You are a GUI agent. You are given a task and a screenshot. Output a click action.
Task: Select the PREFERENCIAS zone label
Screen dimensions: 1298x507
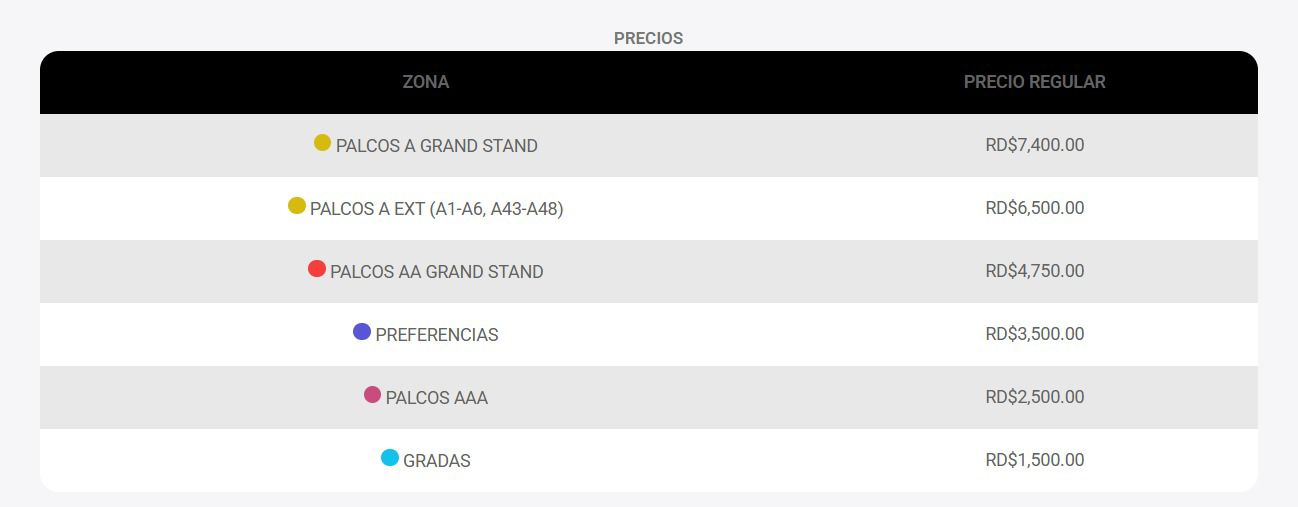coord(436,335)
